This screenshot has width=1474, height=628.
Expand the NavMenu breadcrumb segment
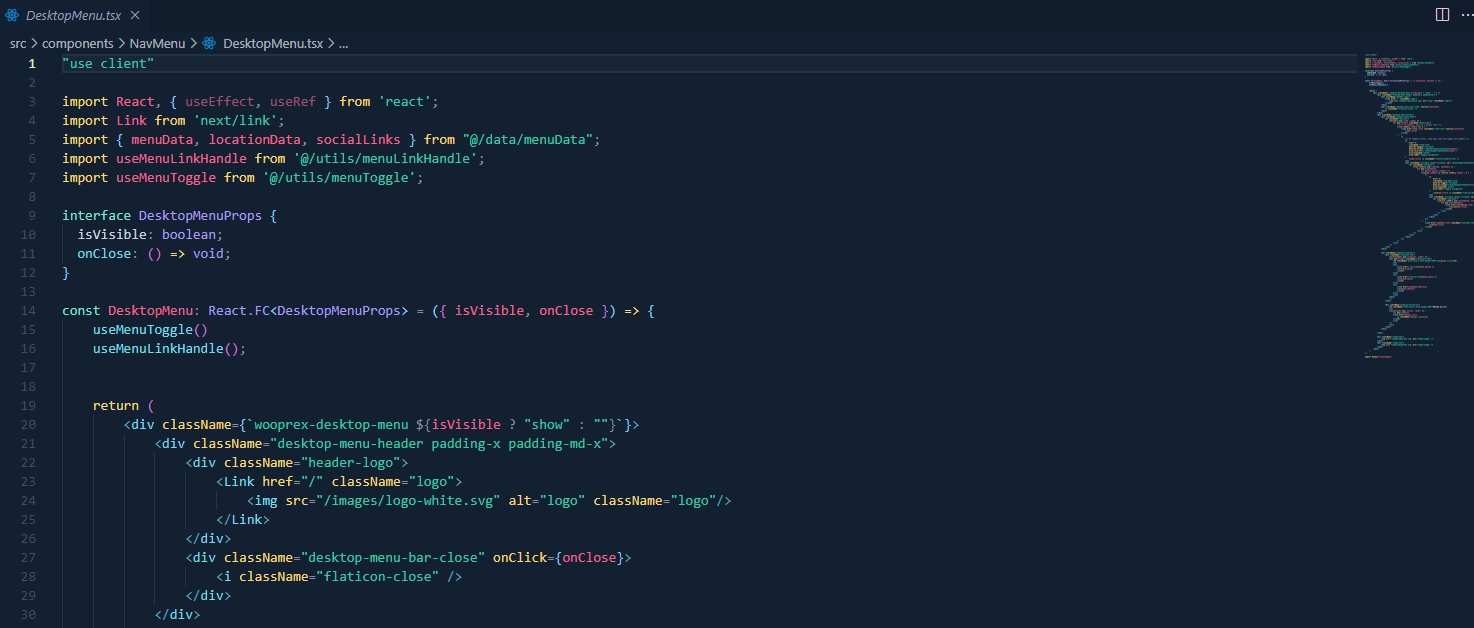click(x=158, y=44)
